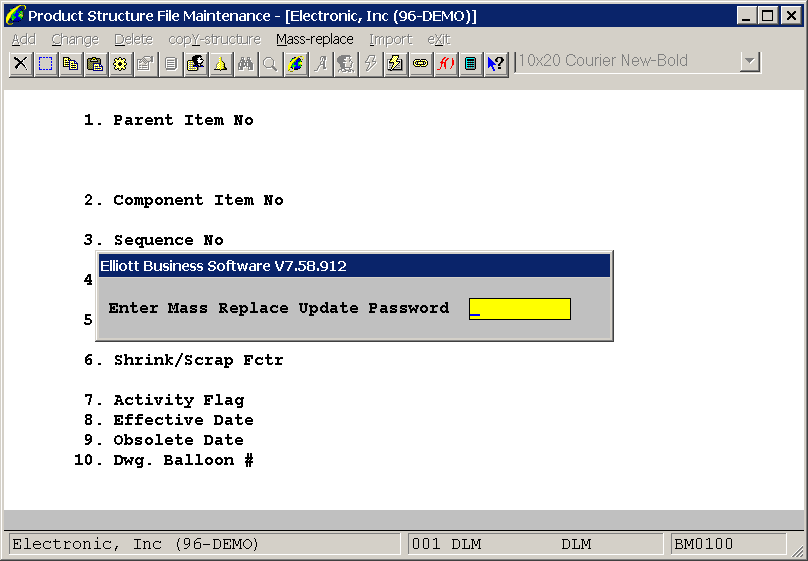Click the help pointer question mark icon
Screen dimensions: 808x561
point(496,64)
